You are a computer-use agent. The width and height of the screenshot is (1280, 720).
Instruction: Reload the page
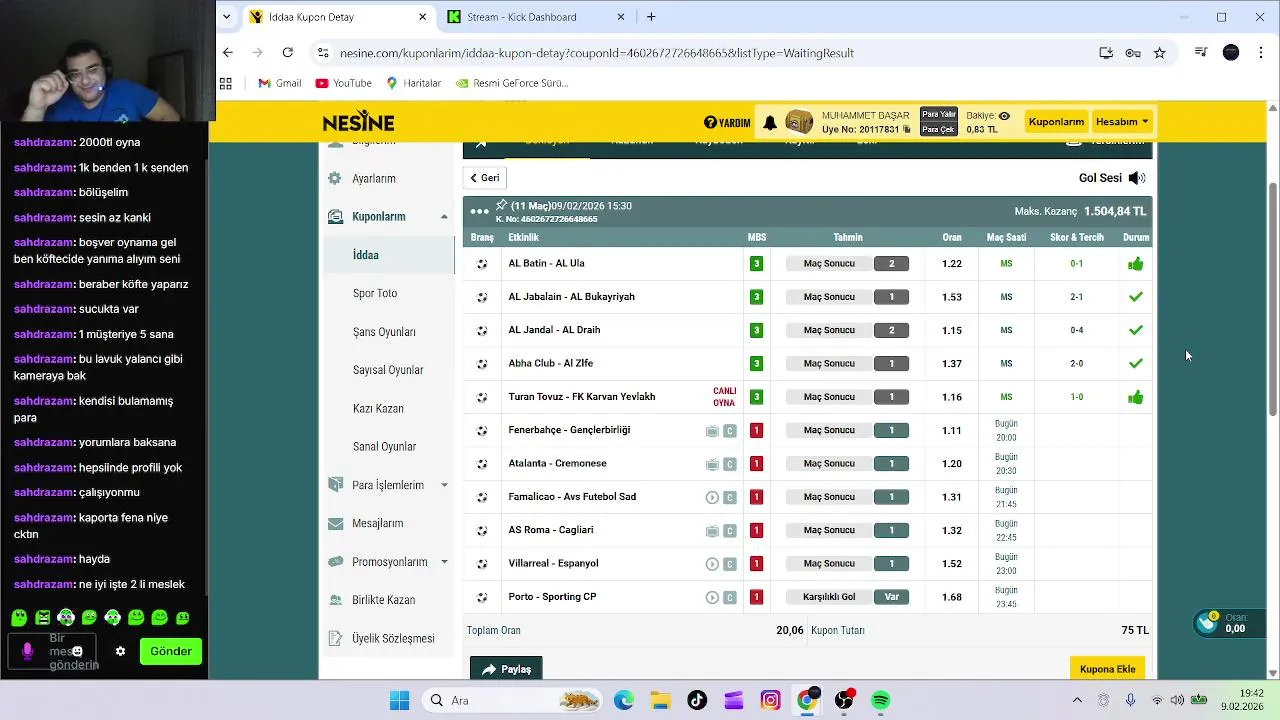(288, 53)
